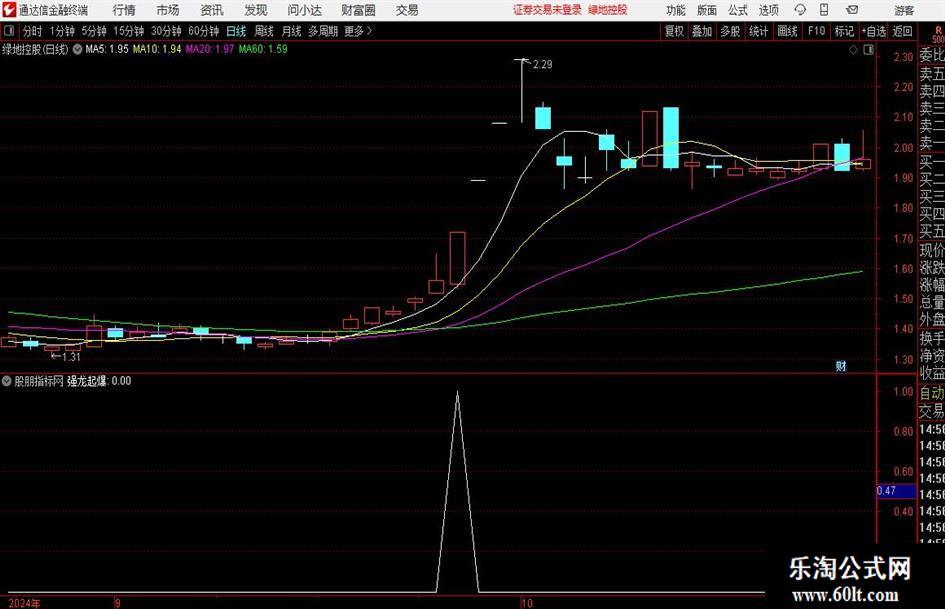
Task: Toggle the sub-chart indicator circle next to 股朋指标网
Action: 7,381
